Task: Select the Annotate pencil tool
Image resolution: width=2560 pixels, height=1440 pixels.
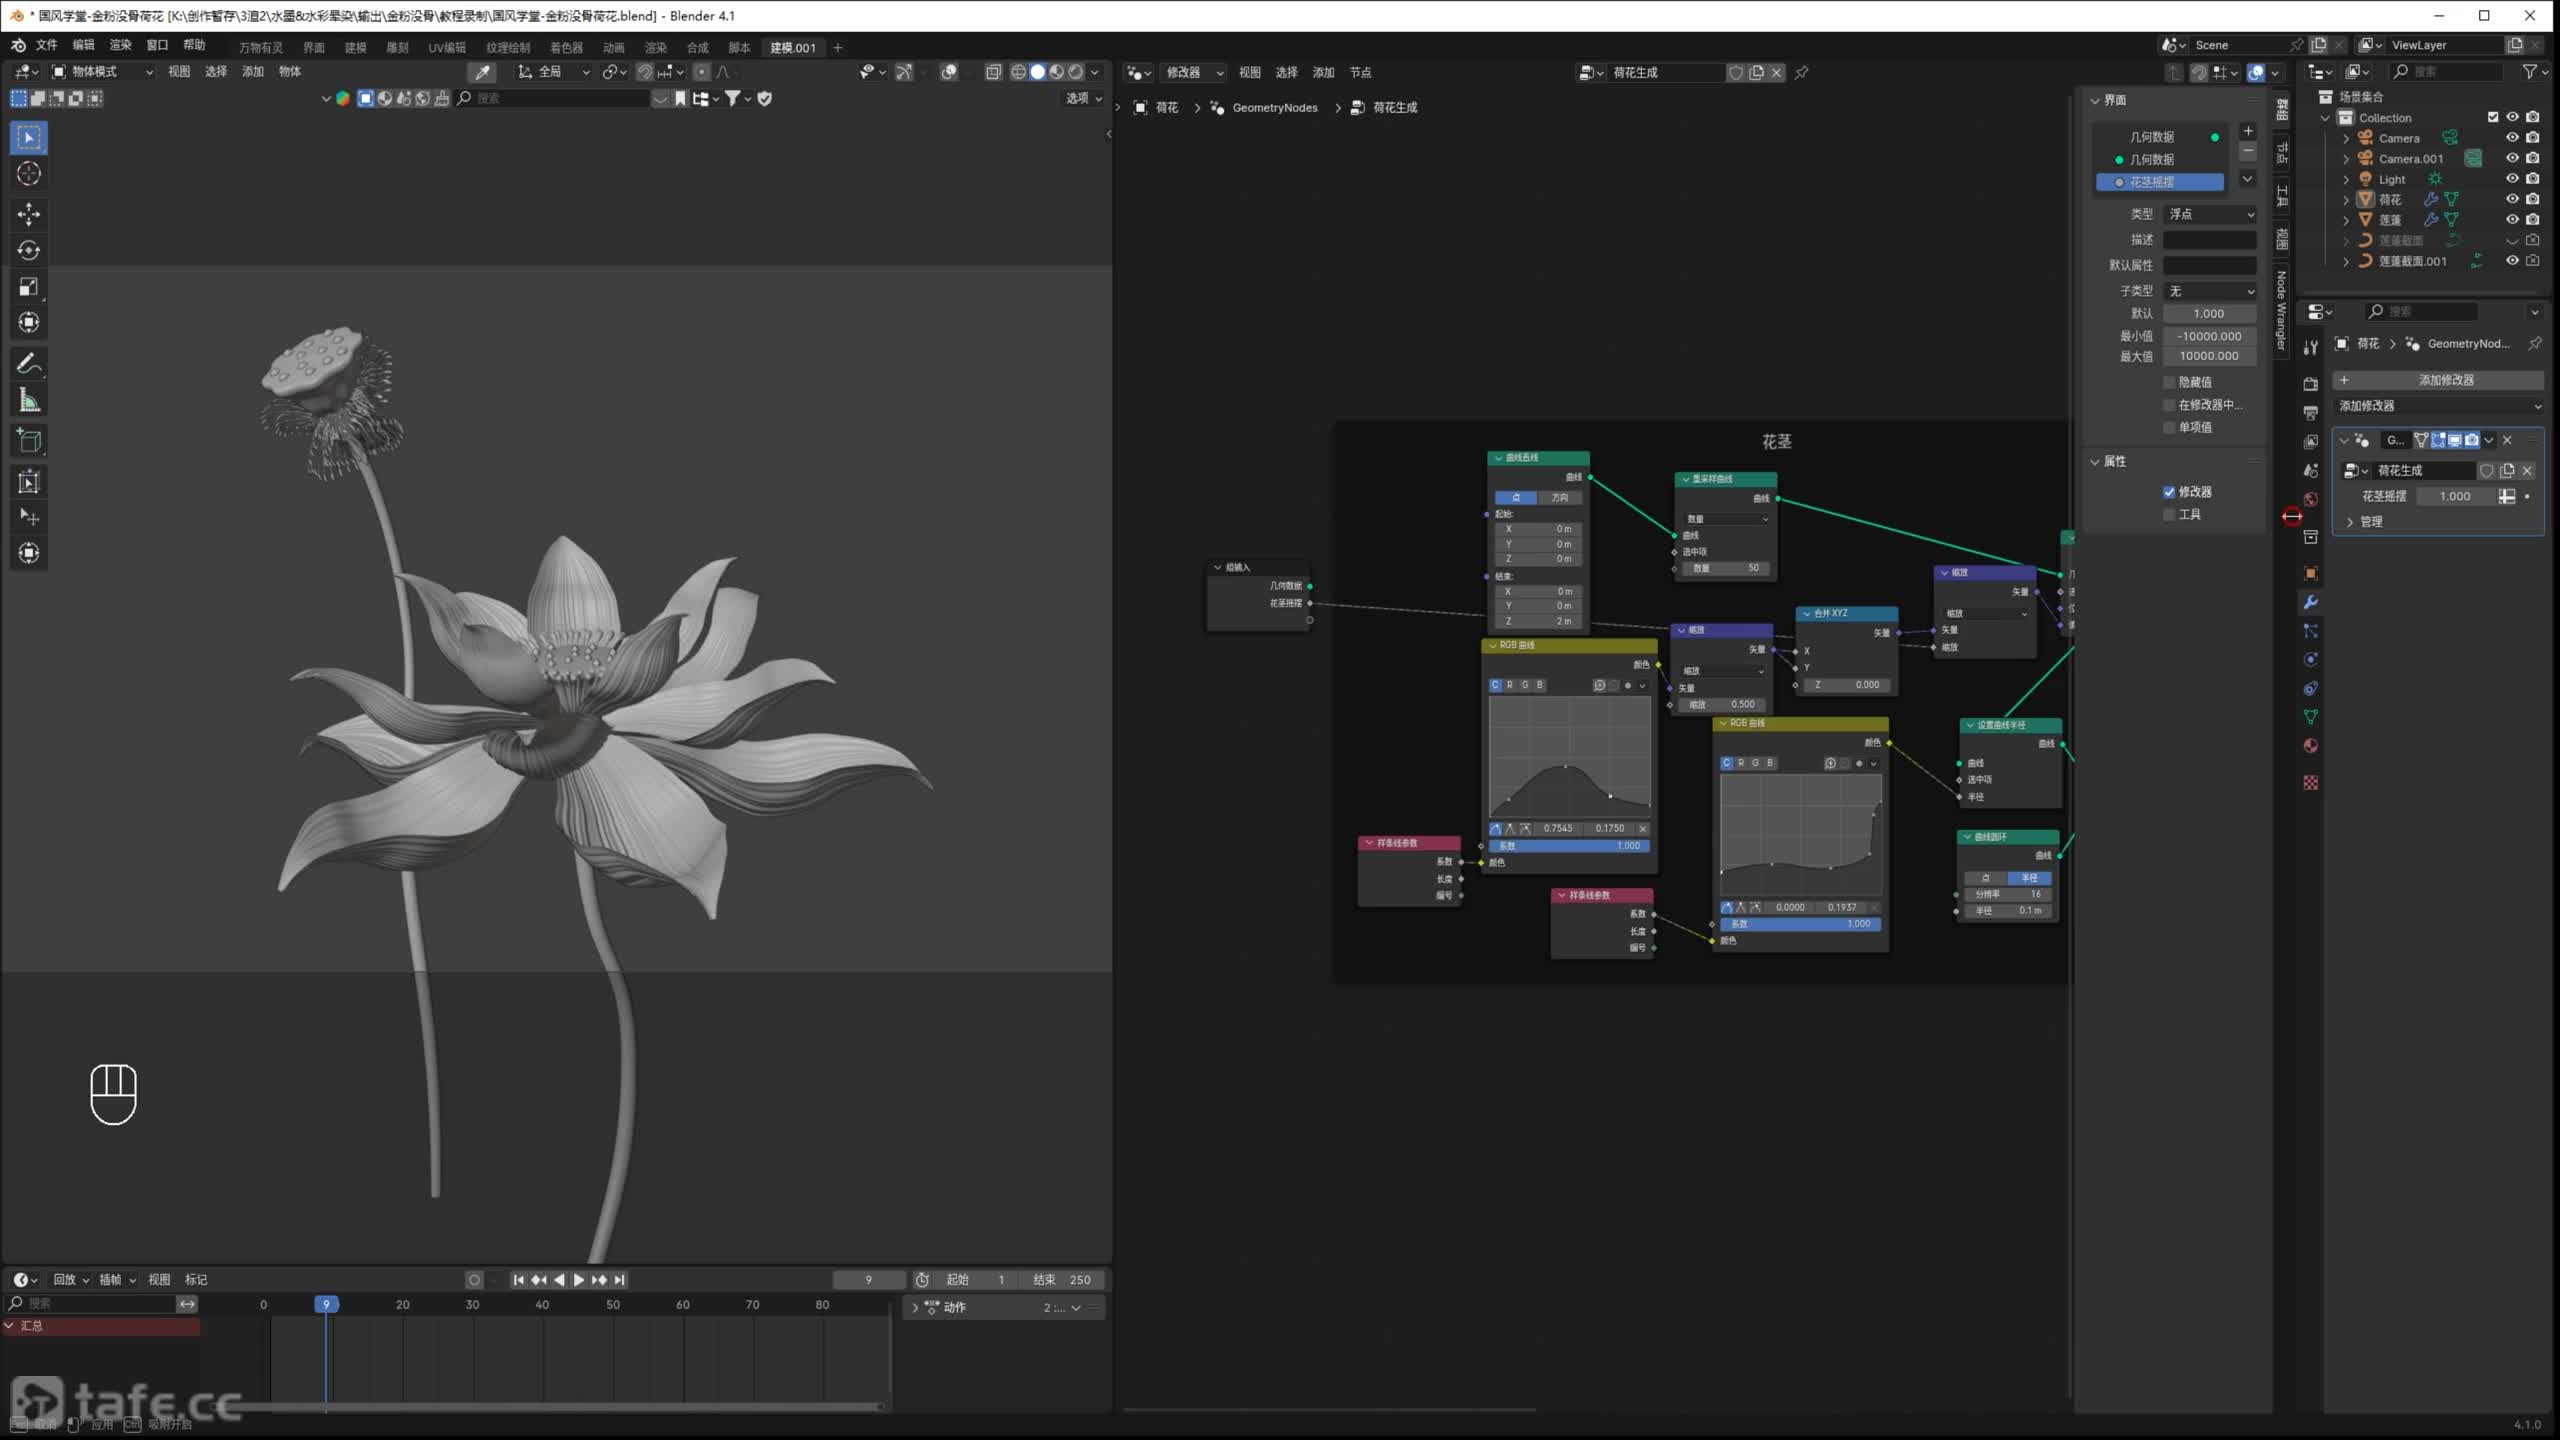Action: [x=28, y=364]
